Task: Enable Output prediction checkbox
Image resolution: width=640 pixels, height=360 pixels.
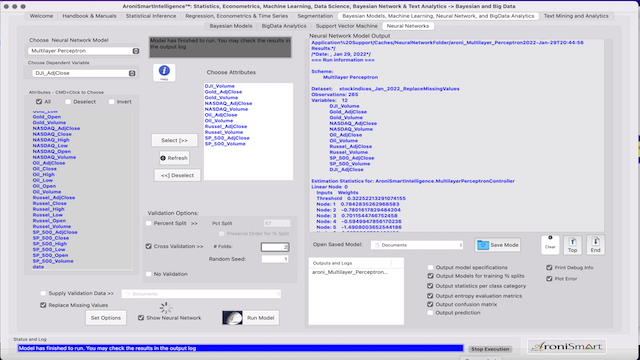Action: (x=430, y=313)
